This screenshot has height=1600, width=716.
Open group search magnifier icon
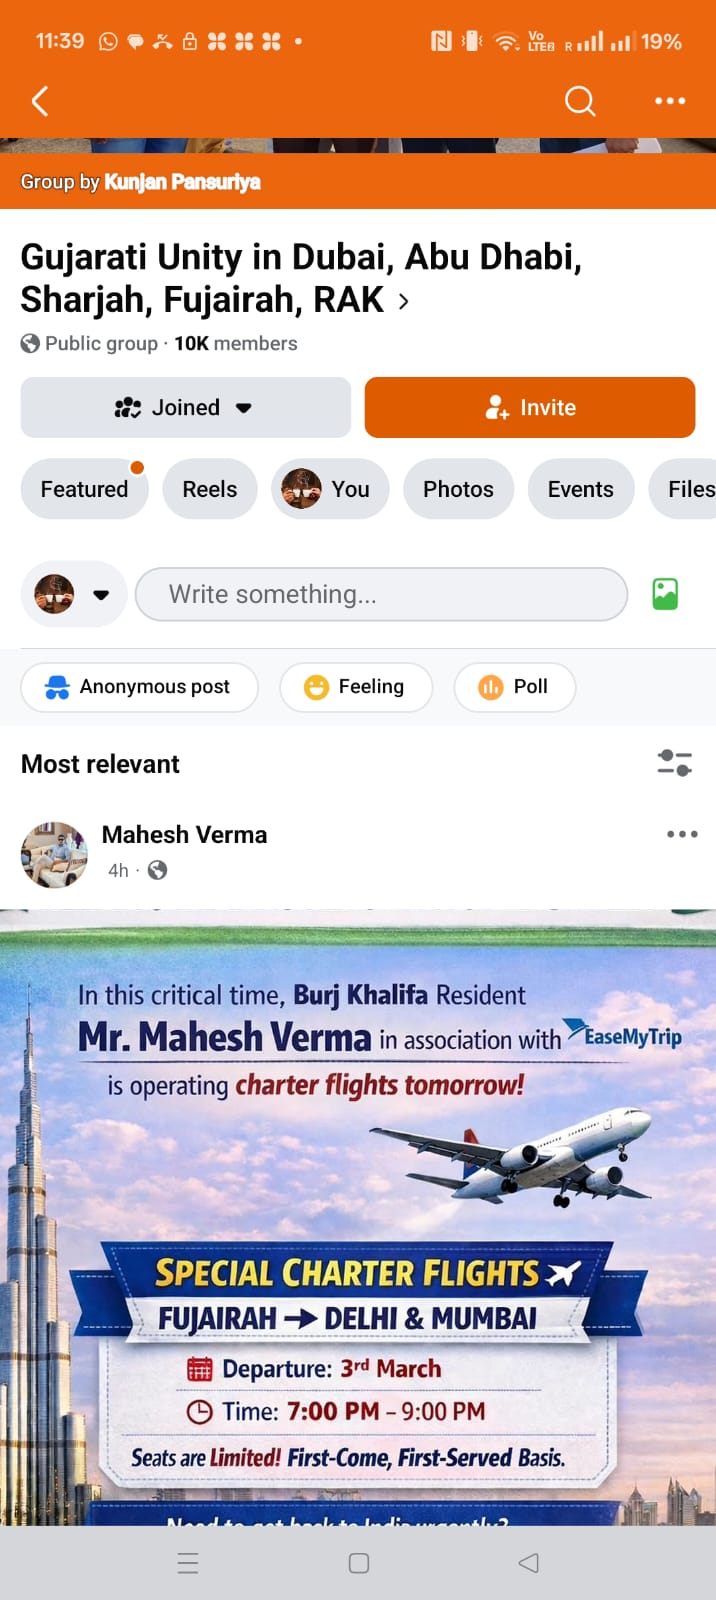tap(580, 101)
